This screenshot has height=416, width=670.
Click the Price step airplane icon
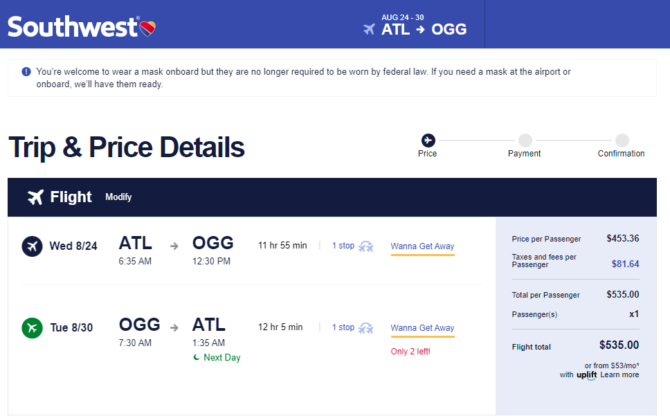tap(428, 140)
